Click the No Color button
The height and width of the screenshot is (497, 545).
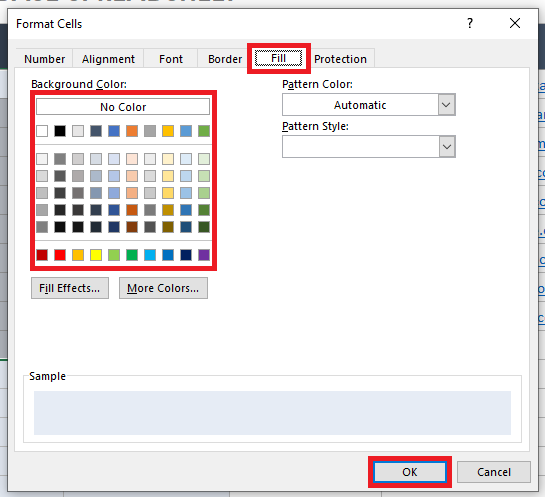pyautogui.click(x=123, y=107)
